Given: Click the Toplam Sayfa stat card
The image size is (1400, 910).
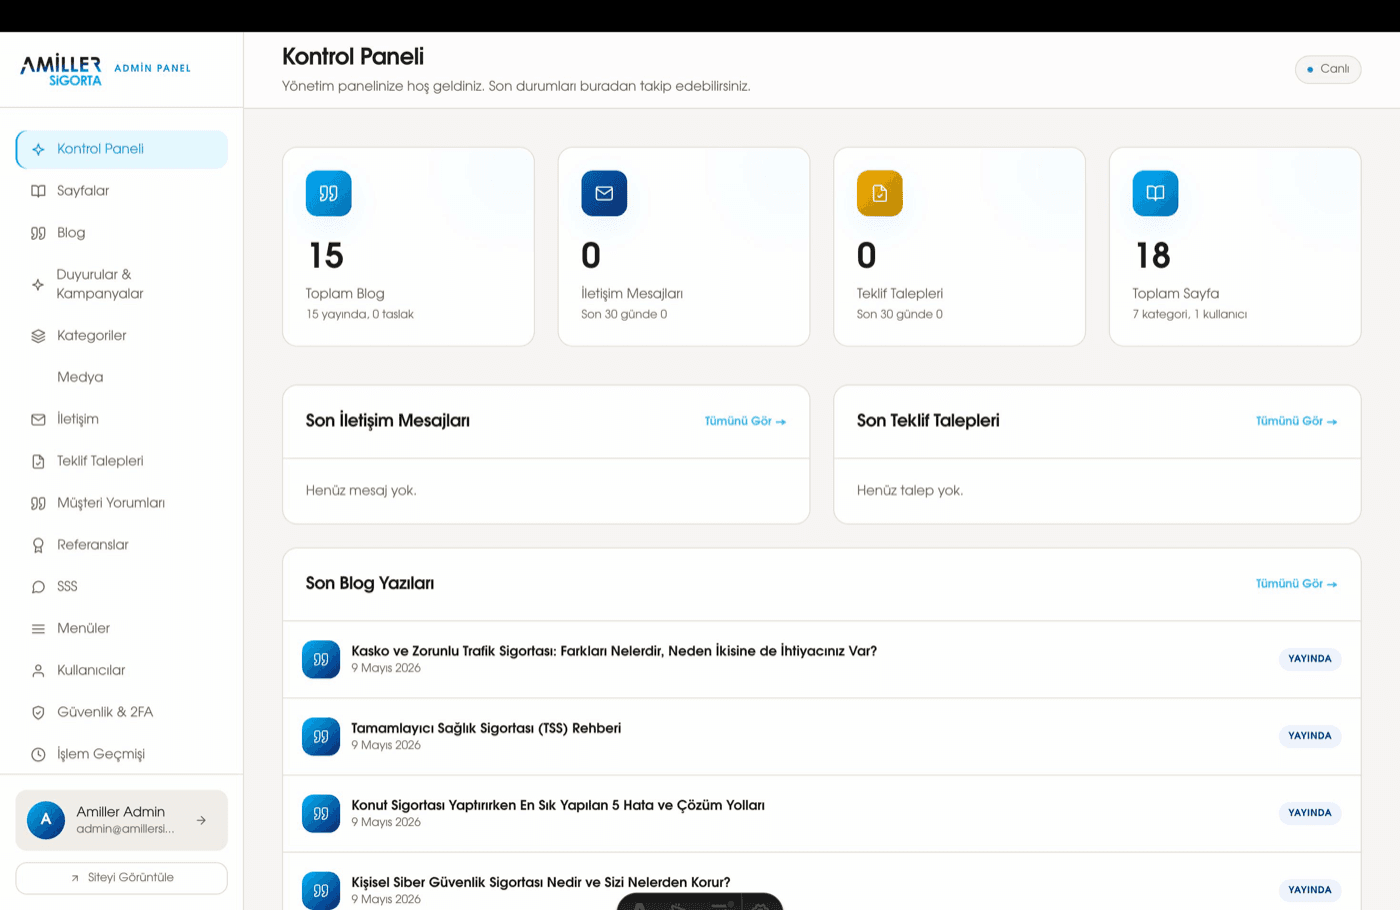Looking at the screenshot, I should click(1235, 247).
